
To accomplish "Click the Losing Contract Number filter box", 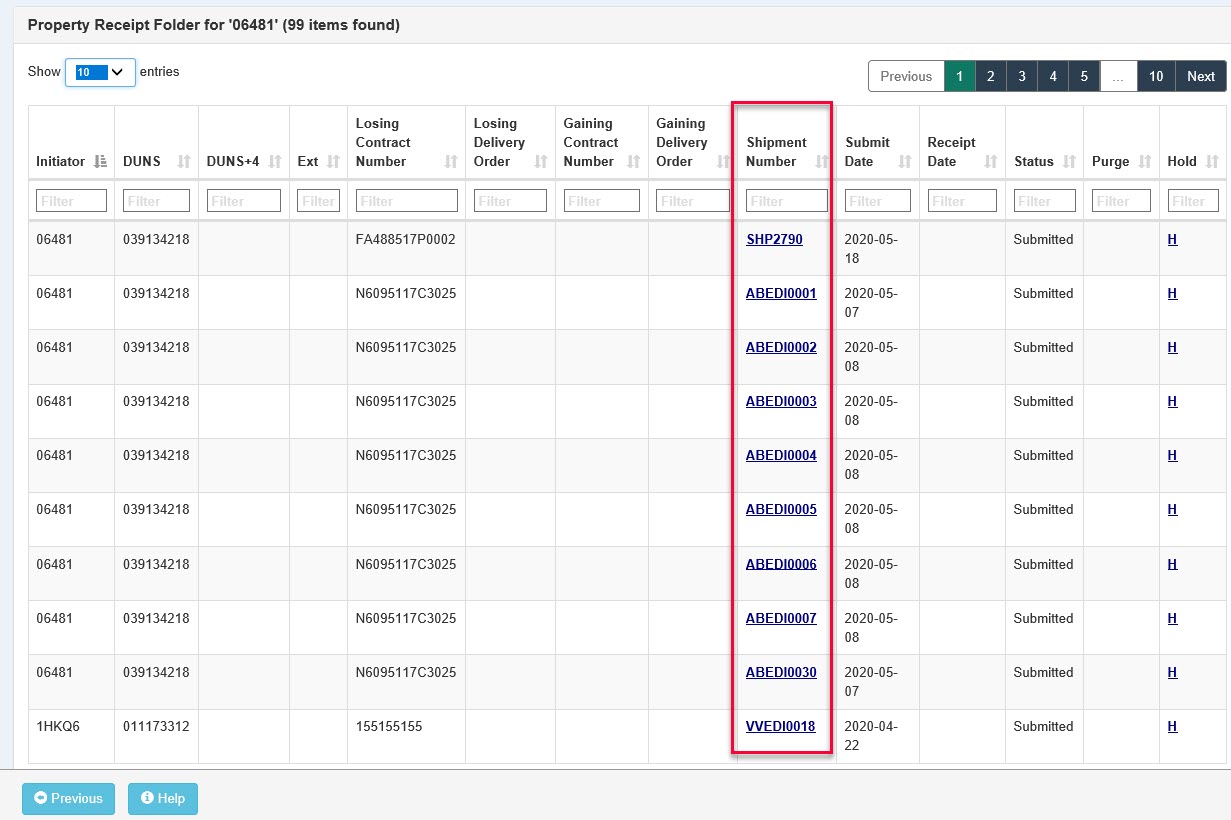I will [x=406, y=201].
